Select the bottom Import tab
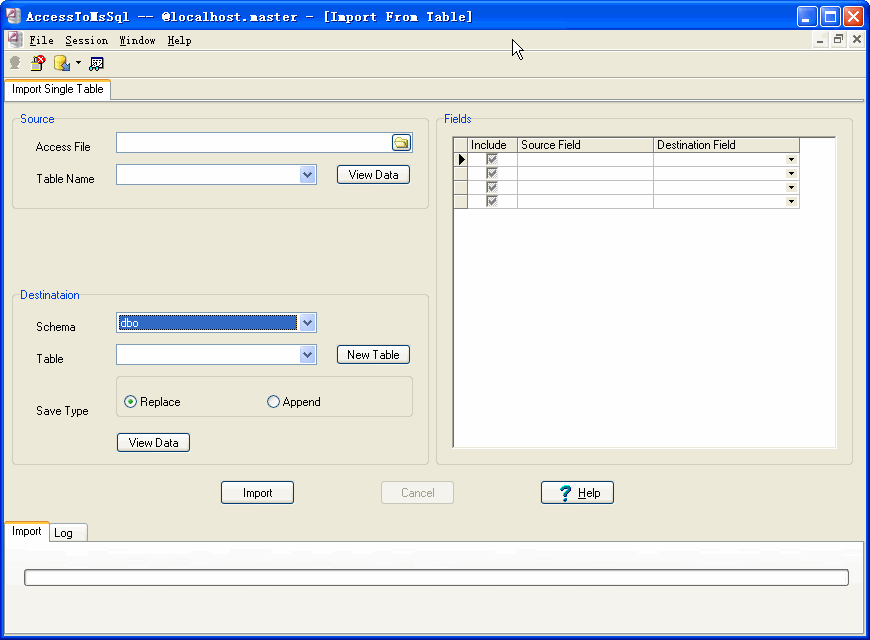 coord(27,531)
